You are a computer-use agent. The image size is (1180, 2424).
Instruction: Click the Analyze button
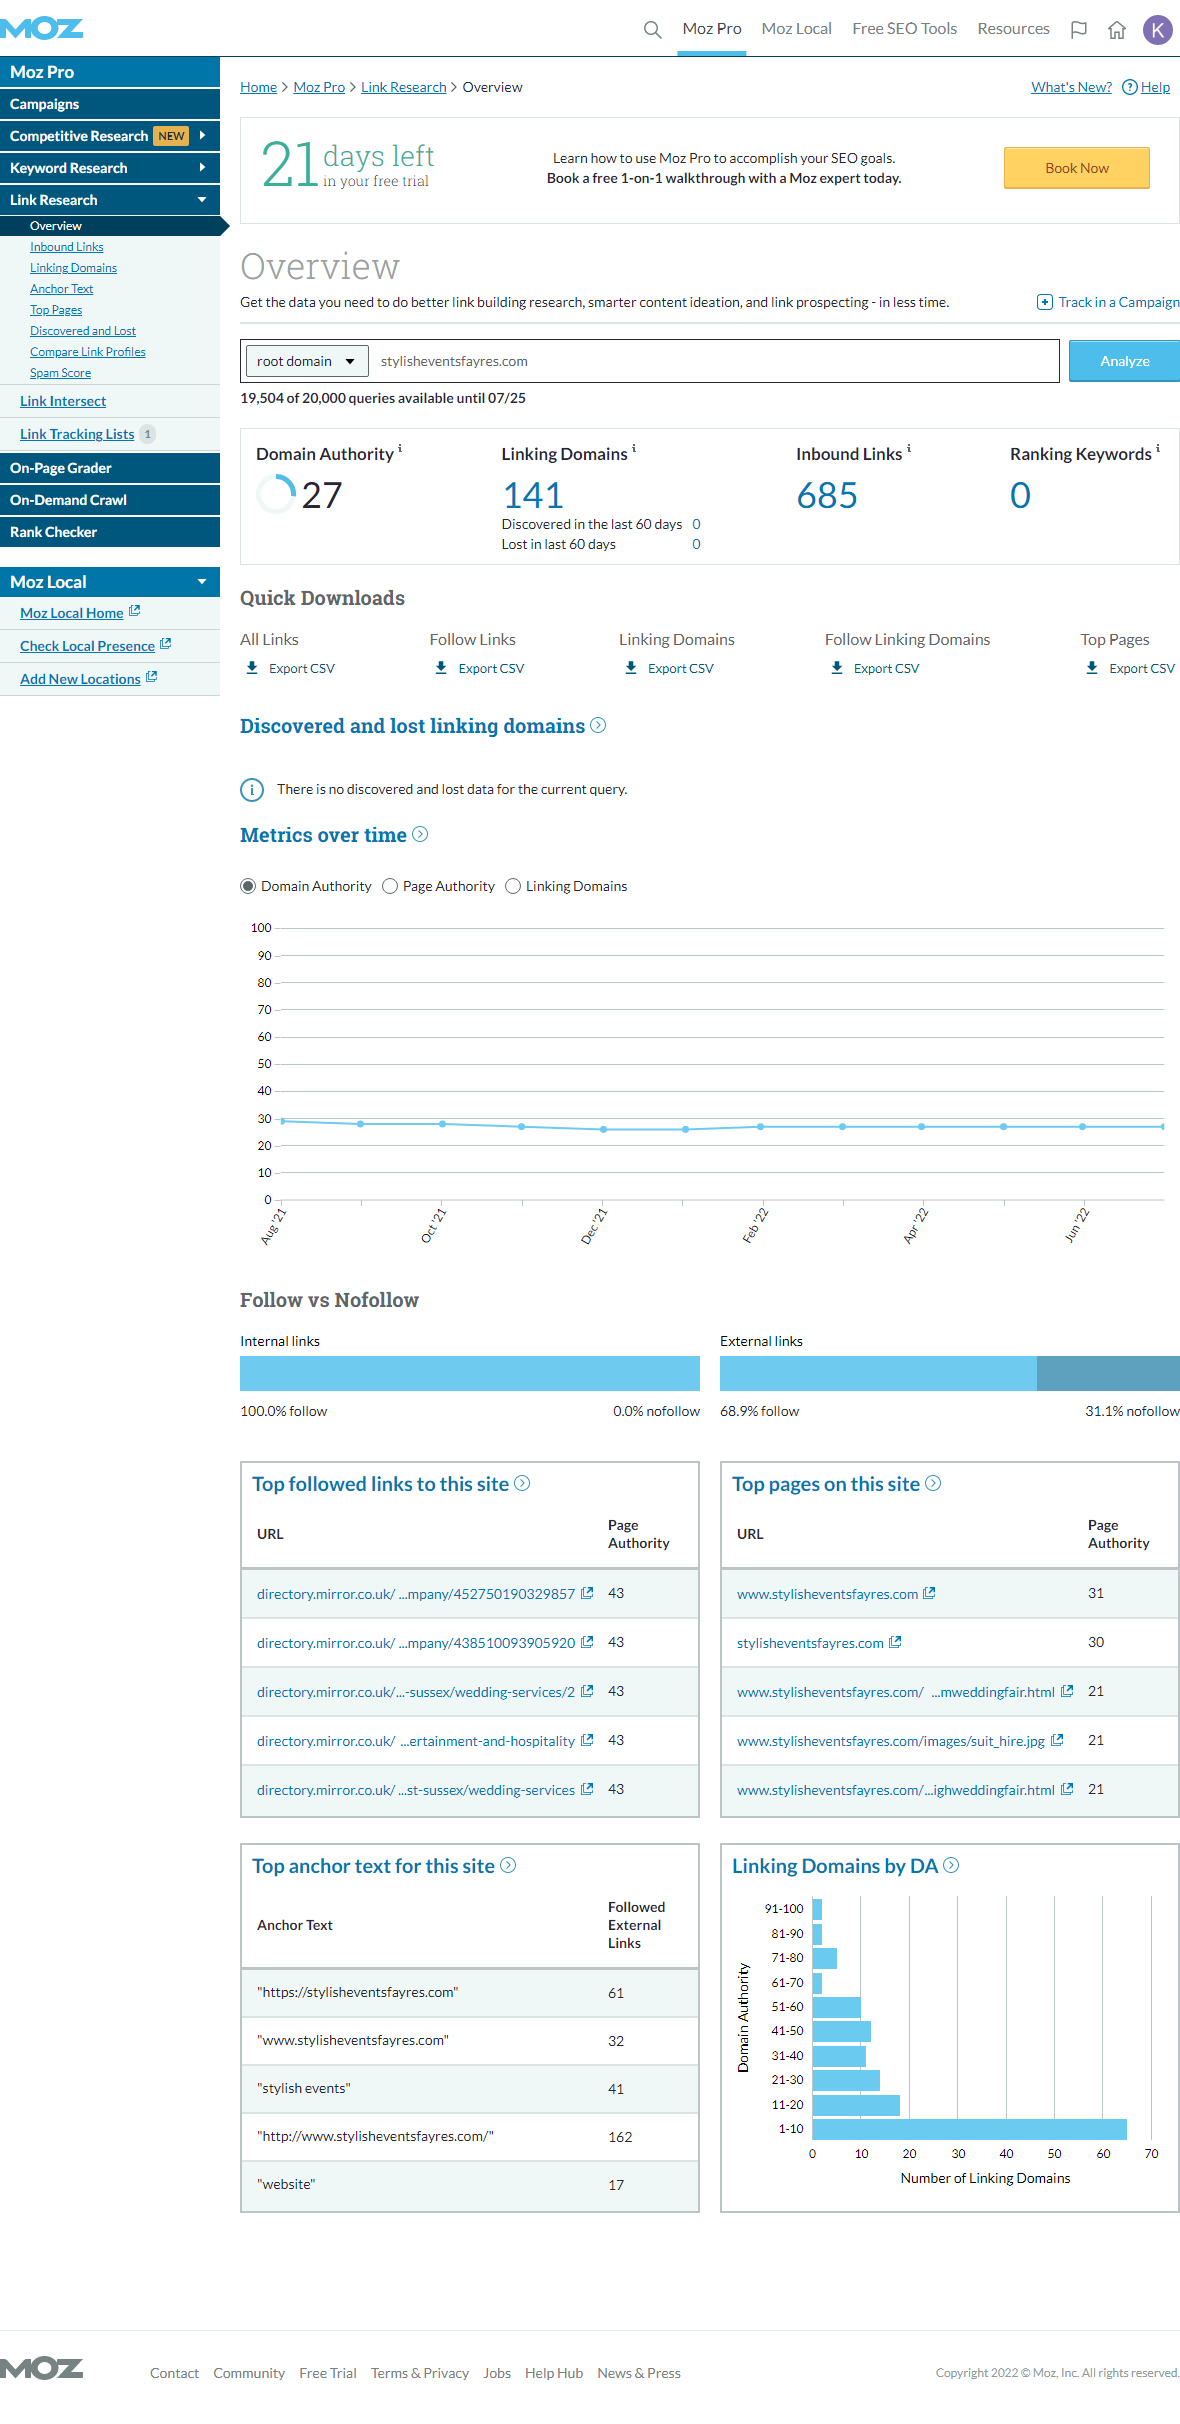[x=1124, y=361]
